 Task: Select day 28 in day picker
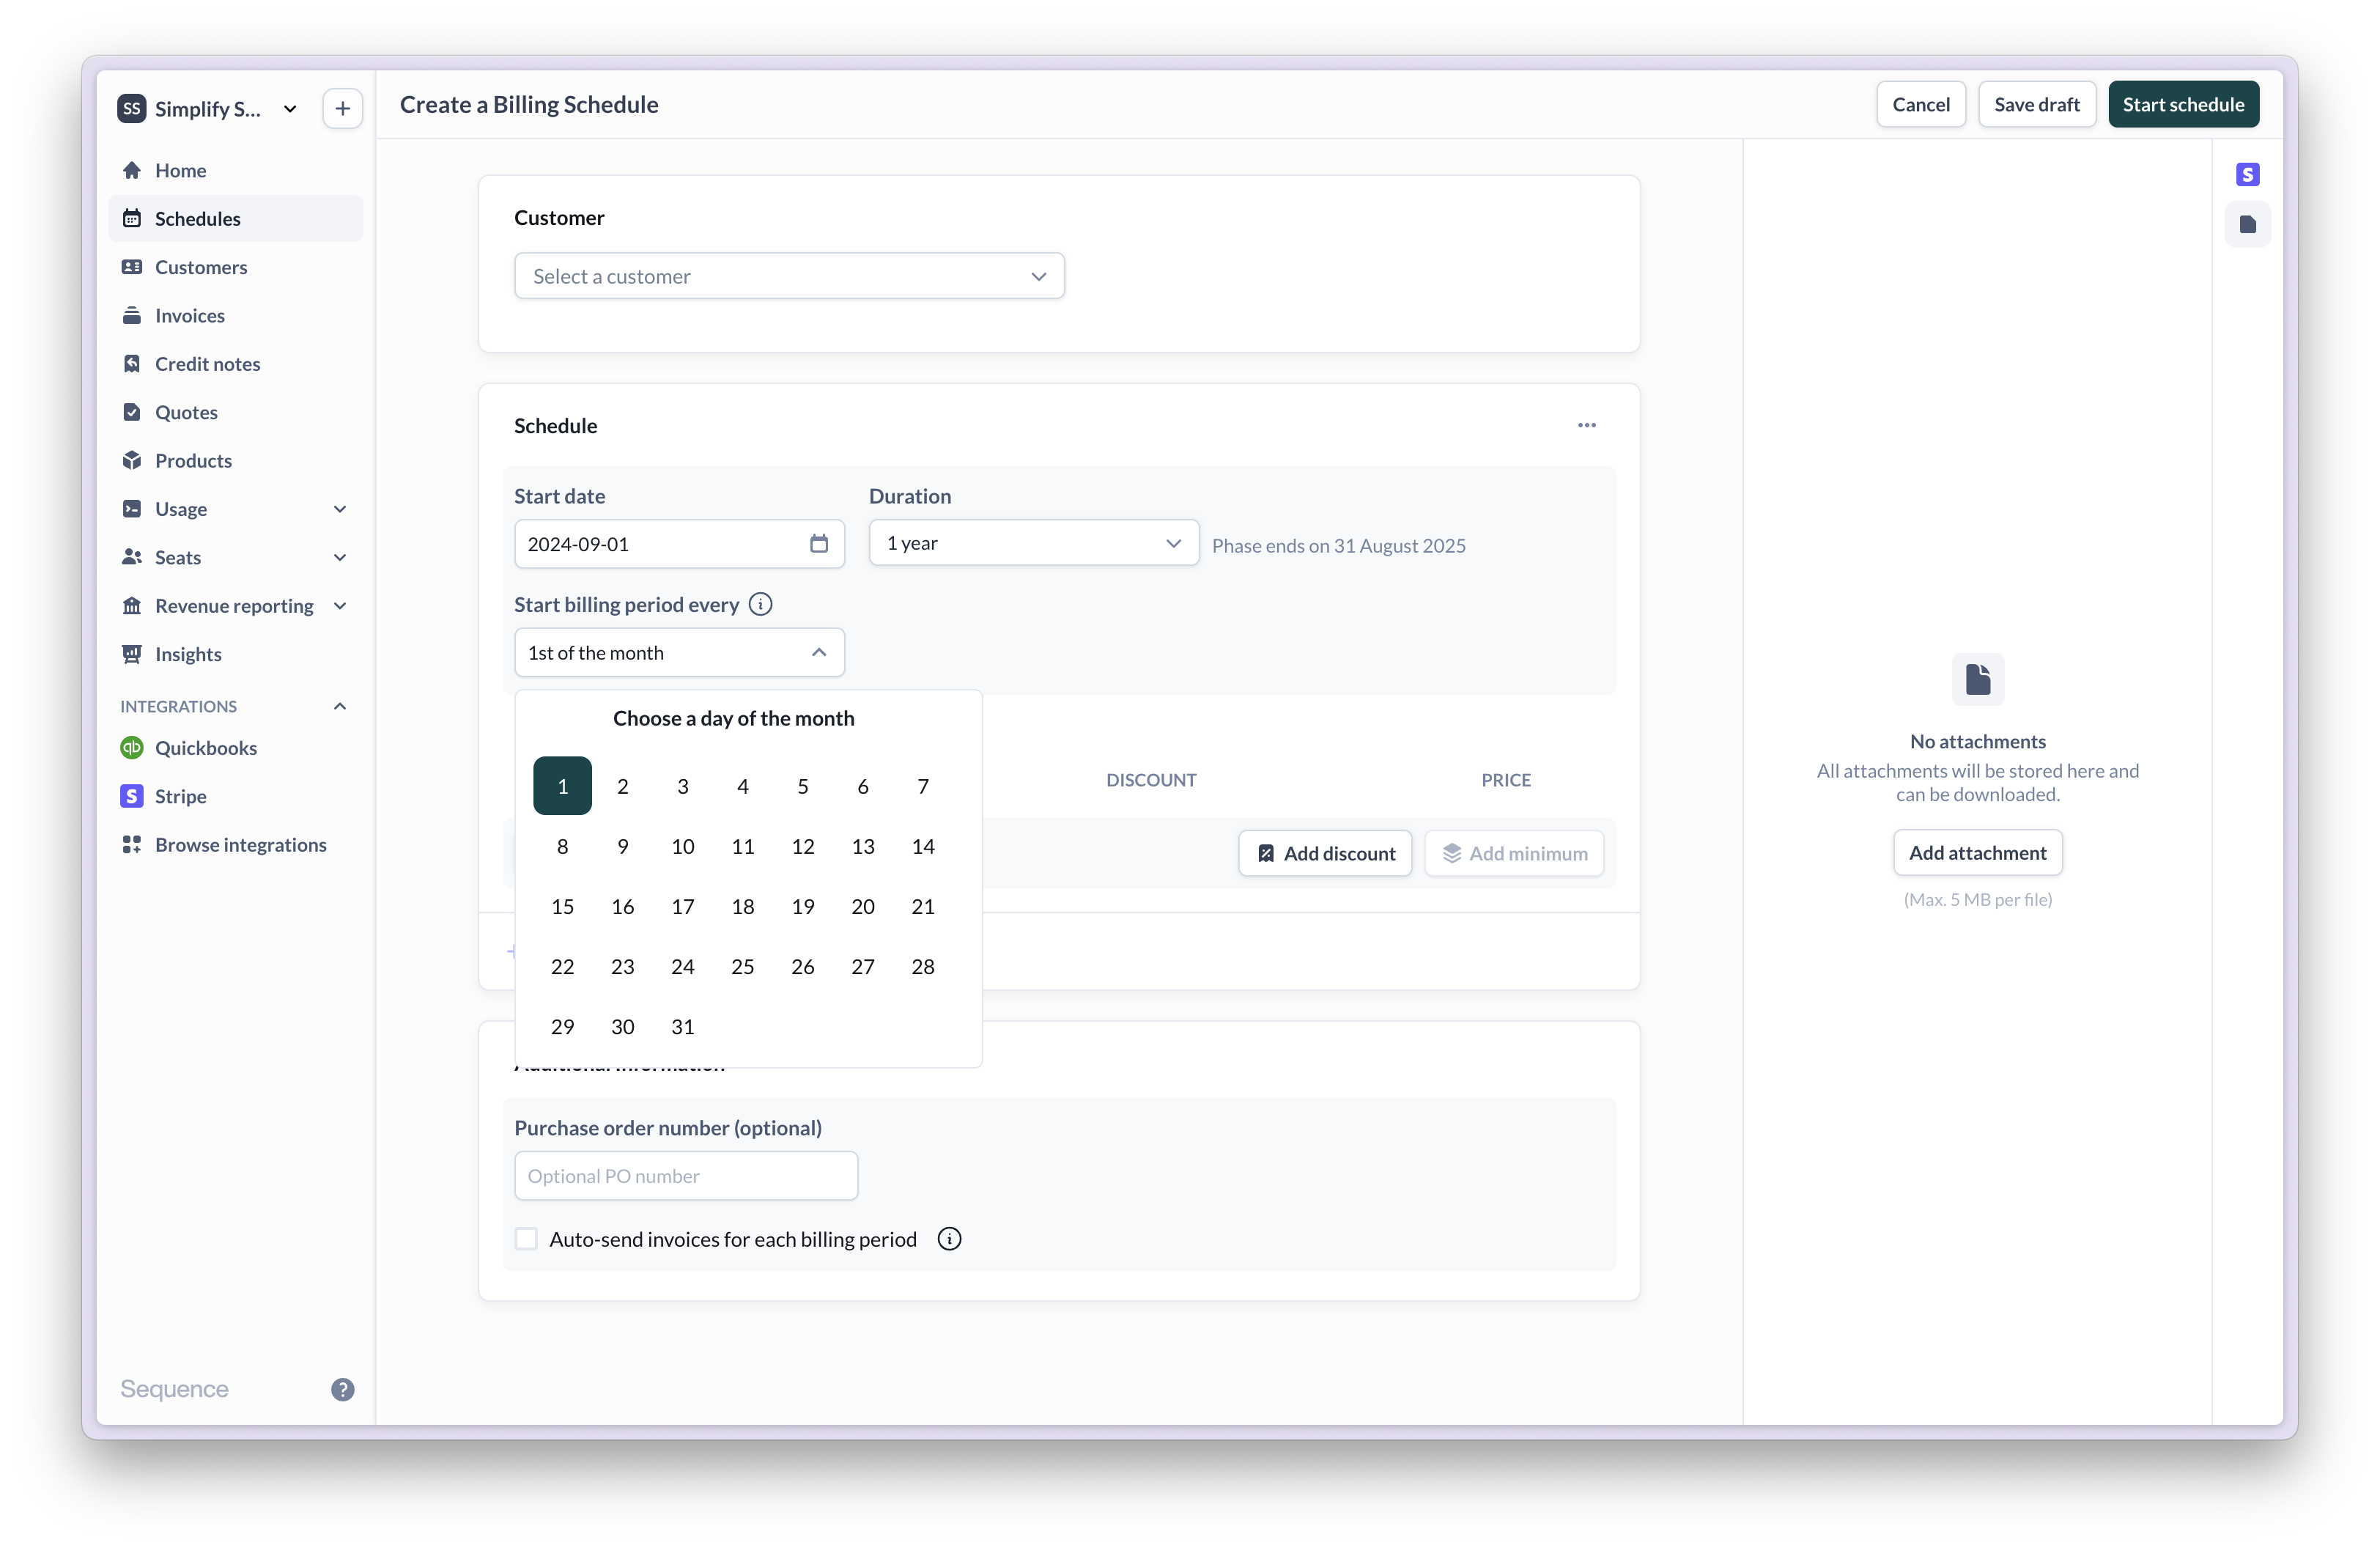922,966
